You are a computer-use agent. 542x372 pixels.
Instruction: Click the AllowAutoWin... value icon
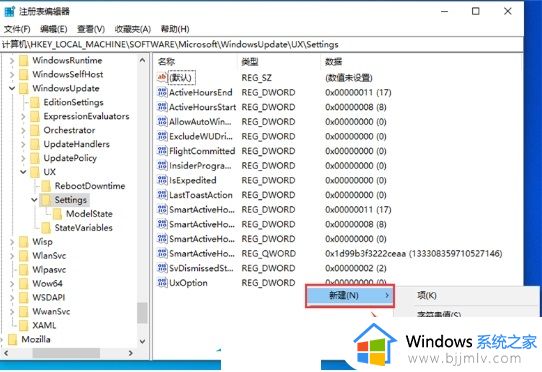[162, 122]
